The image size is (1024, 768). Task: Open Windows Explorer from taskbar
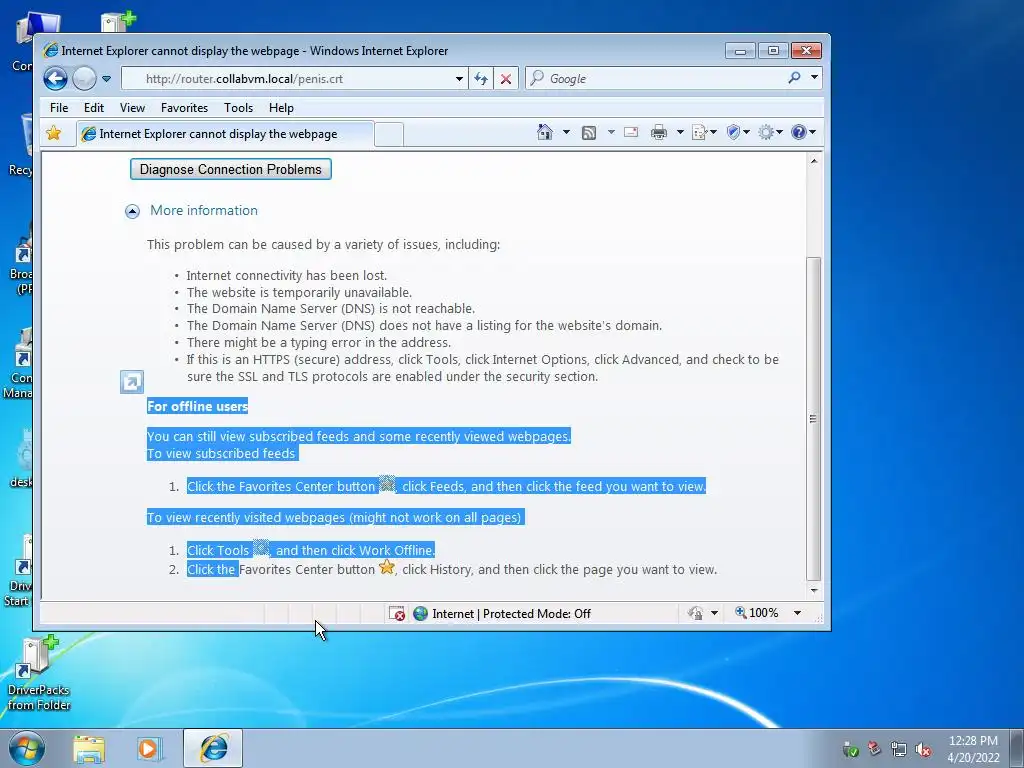point(89,749)
